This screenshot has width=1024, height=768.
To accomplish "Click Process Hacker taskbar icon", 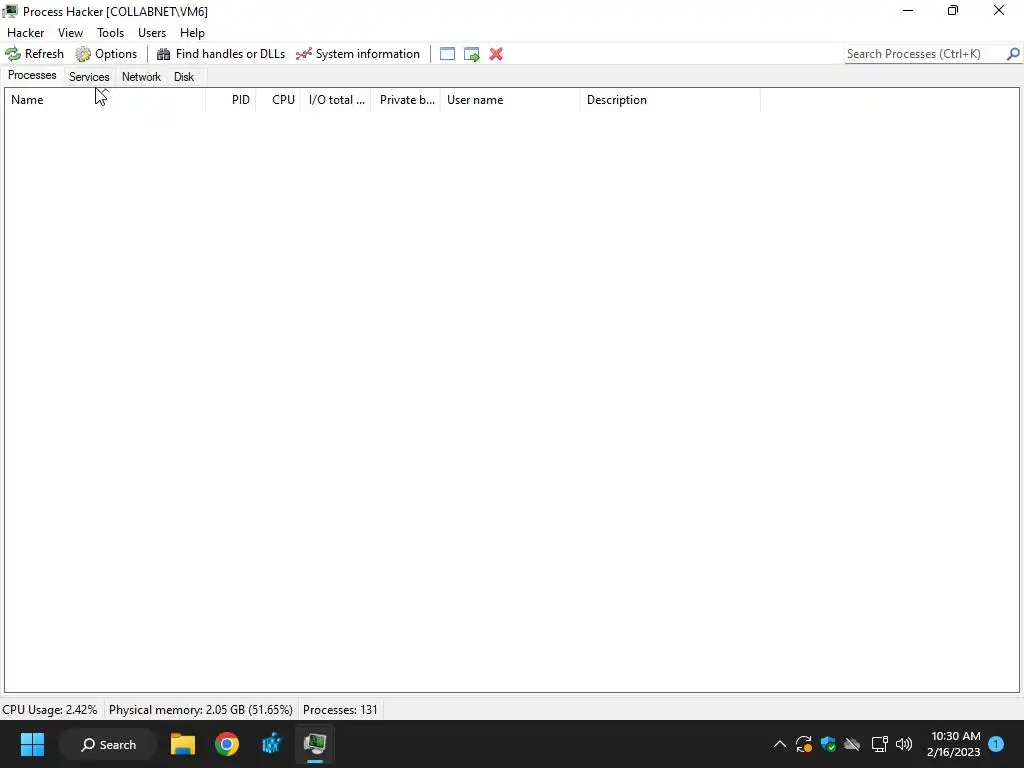I will (315, 744).
